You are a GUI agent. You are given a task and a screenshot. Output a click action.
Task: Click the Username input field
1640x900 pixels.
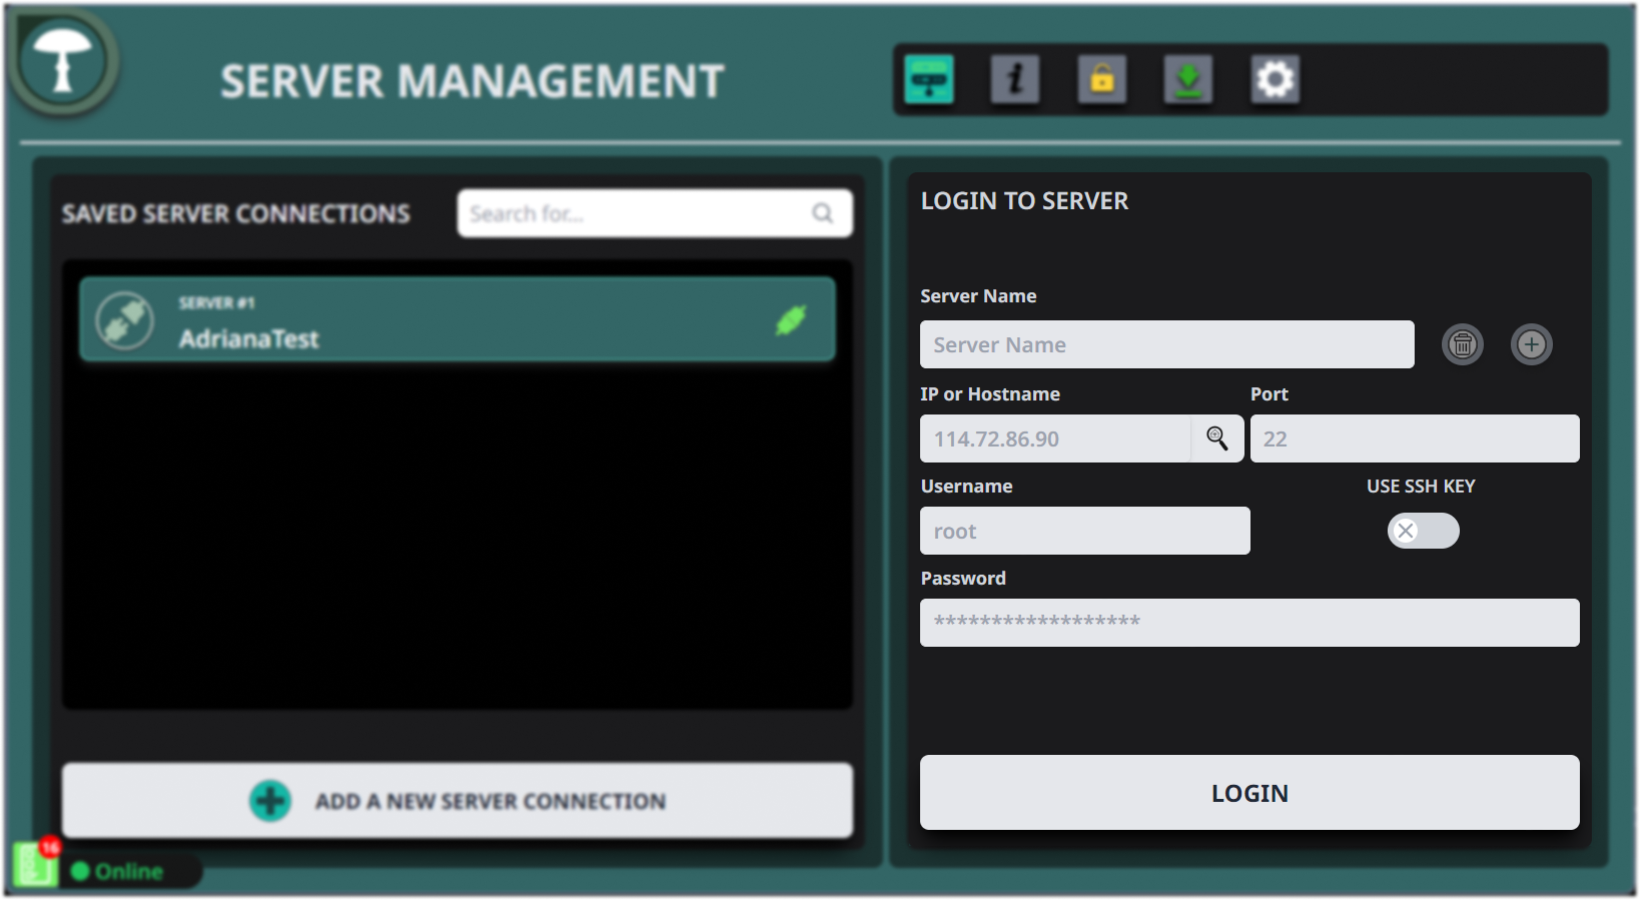click(x=1085, y=531)
